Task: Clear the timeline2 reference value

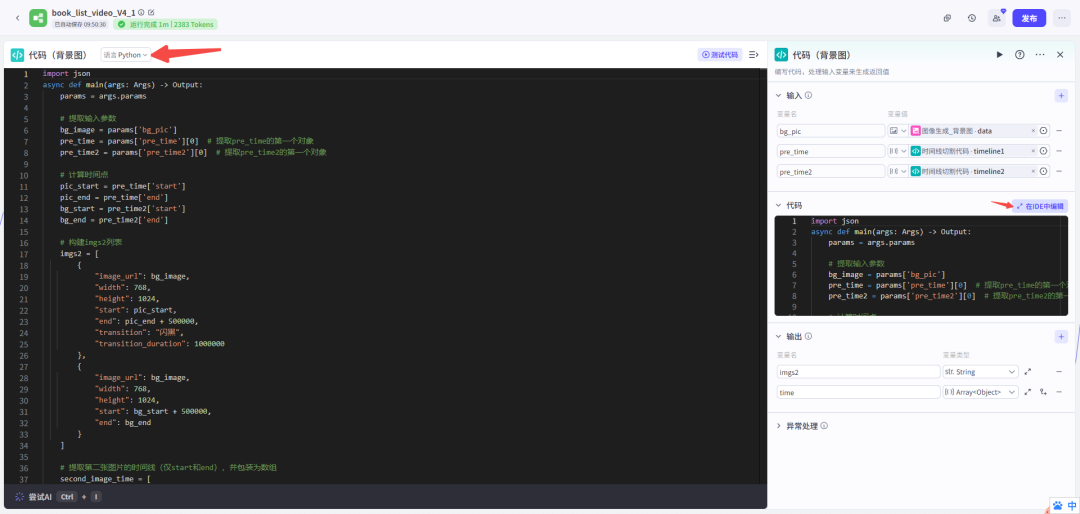Action: (1032, 172)
